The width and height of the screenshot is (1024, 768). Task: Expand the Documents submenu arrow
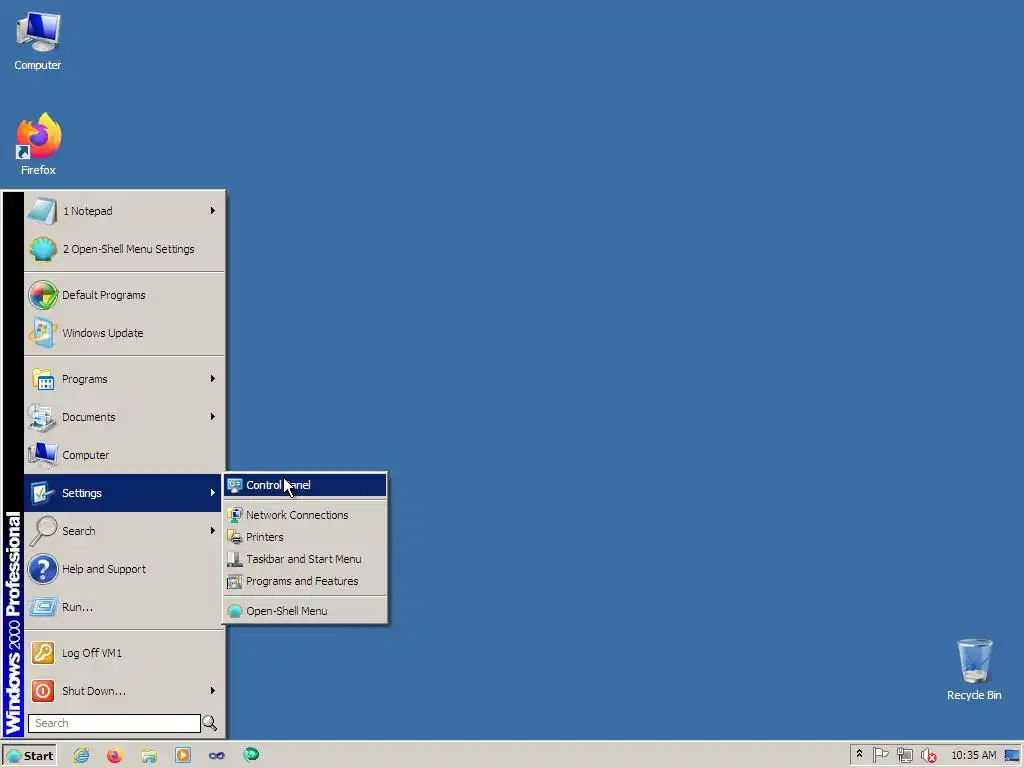pos(212,417)
